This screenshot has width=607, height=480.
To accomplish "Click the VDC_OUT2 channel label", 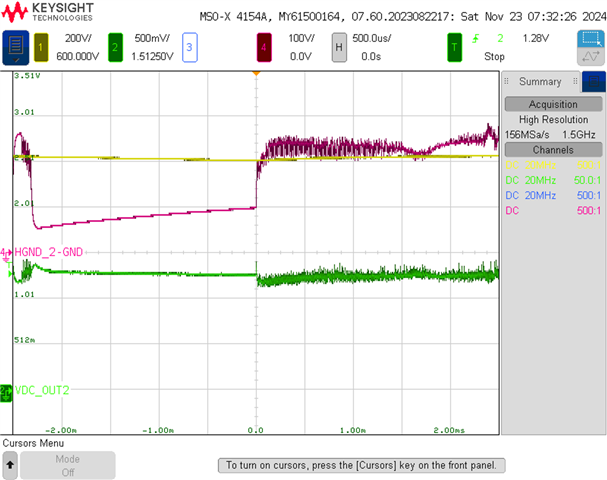I will coord(42,390).
